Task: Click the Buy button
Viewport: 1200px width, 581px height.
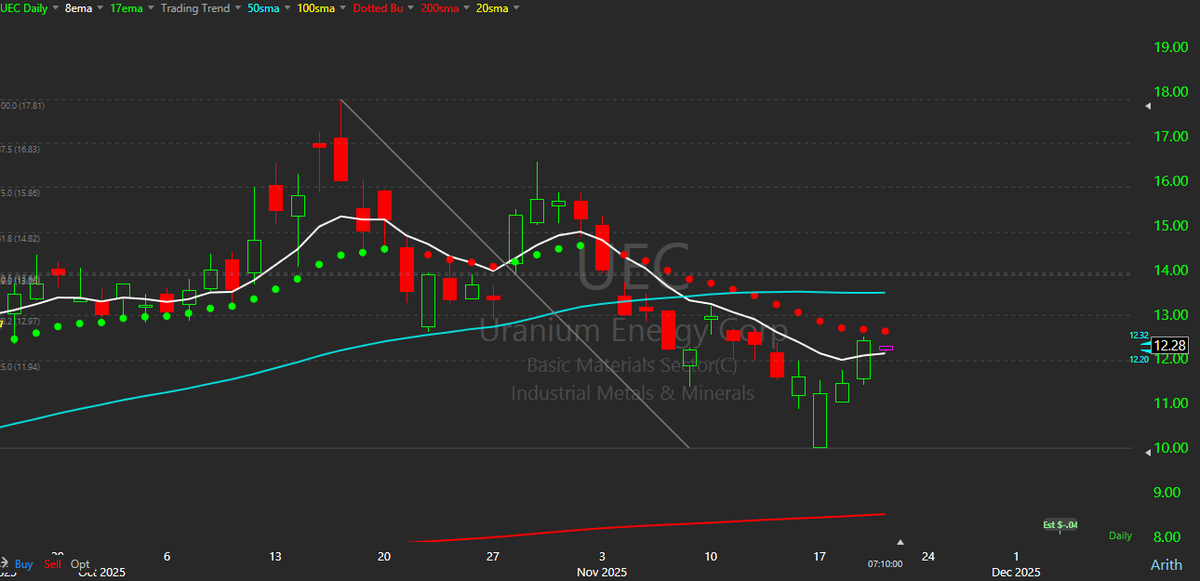Action: click(x=23, y=564)
